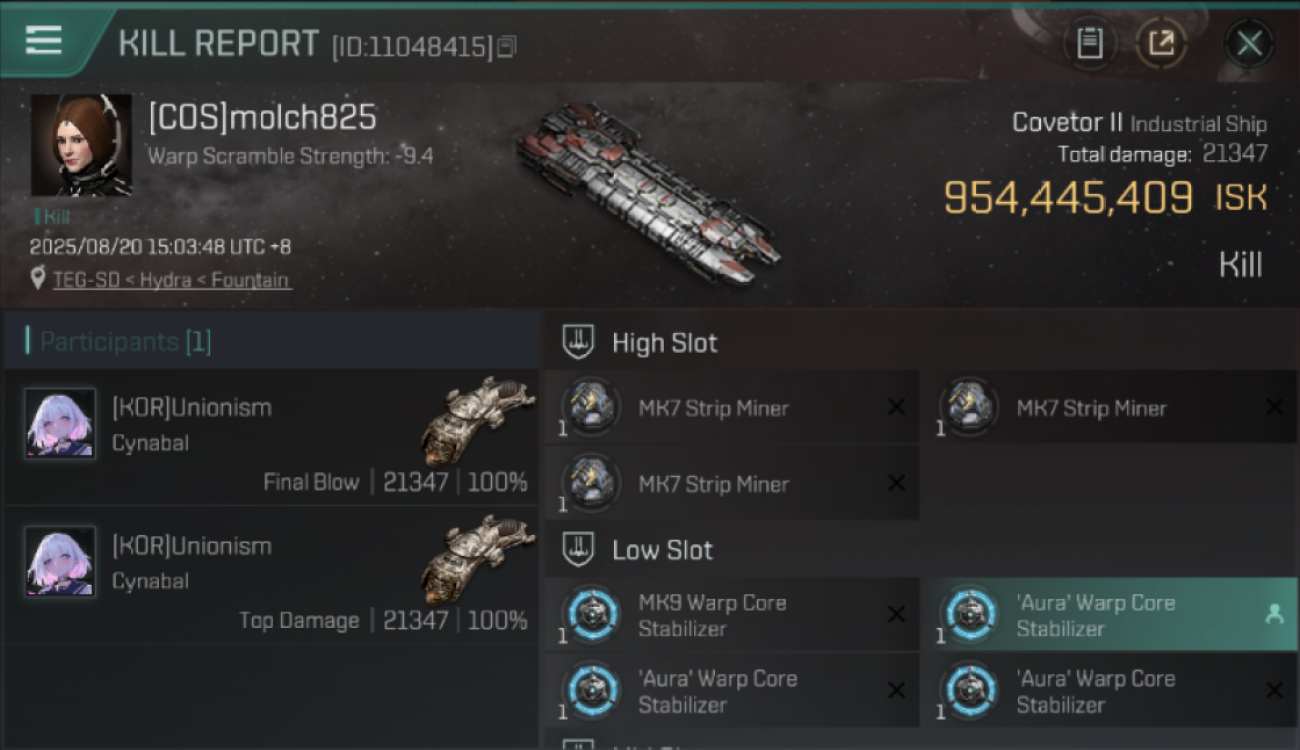Click the Covetor II ship name

pyautogui.click(x=1067, y=123)
